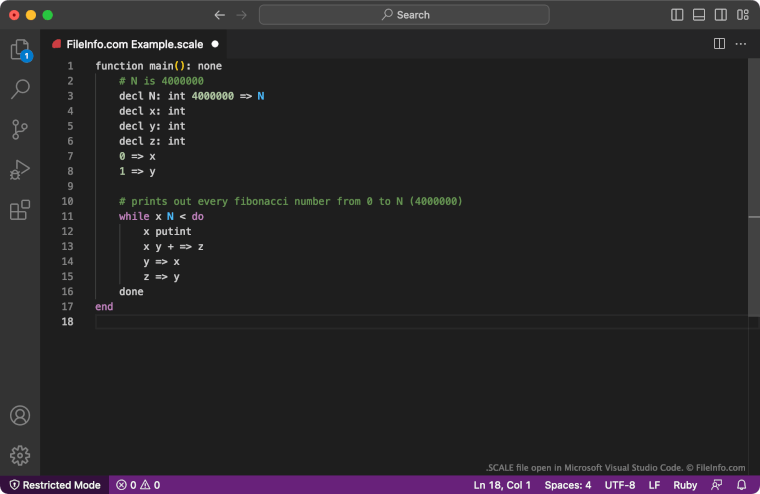760x494 pixels.
Task: Open the Manage gear settings icon
Action: (x=19, y=456)
